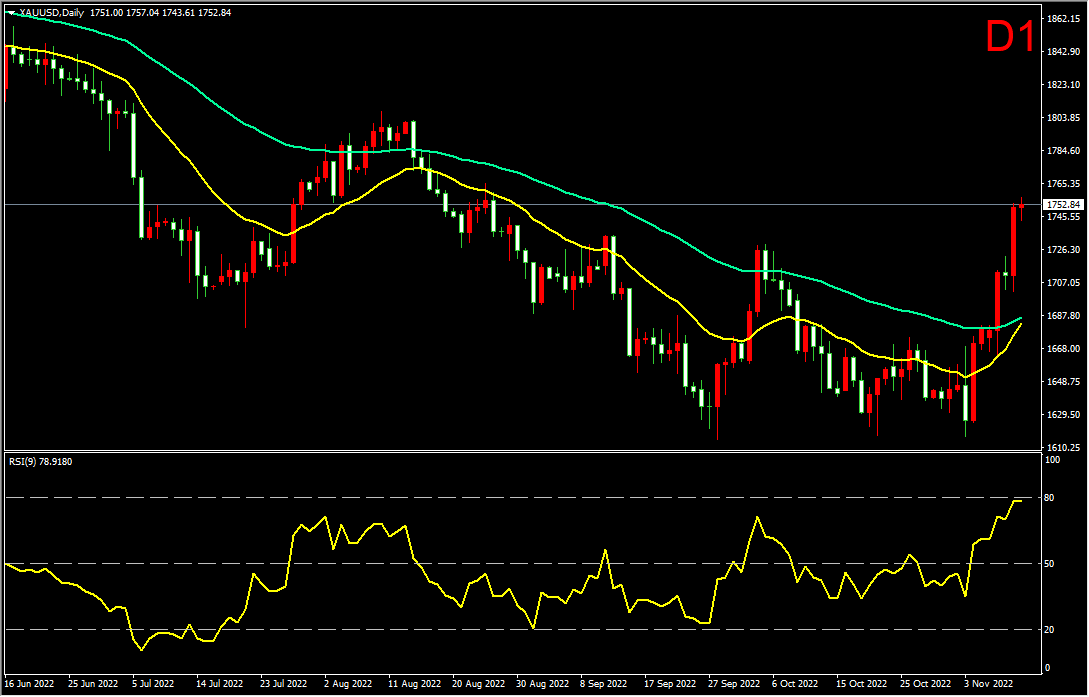Click the RSI 20 dashed level line
The width and height of the screenshot is (1089, 697).
coord(523,630)
